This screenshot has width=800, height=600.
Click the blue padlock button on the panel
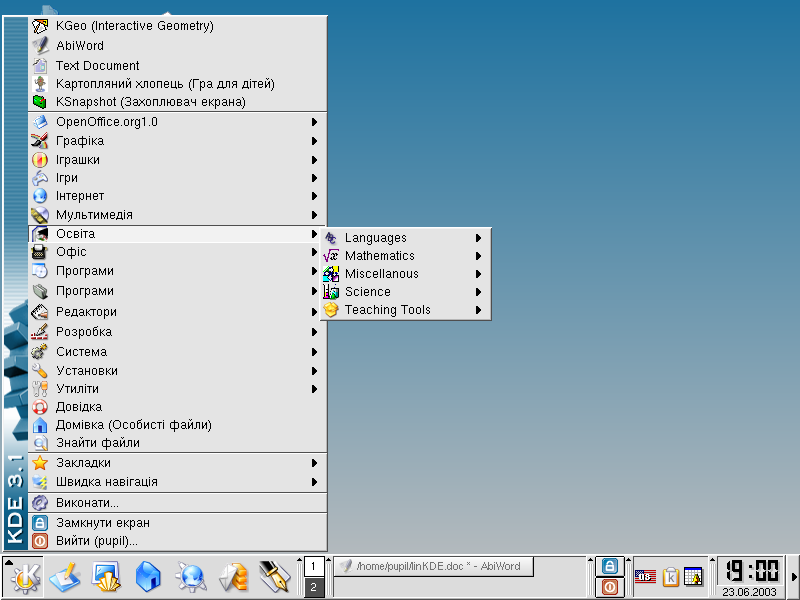(x=610, y=566)
